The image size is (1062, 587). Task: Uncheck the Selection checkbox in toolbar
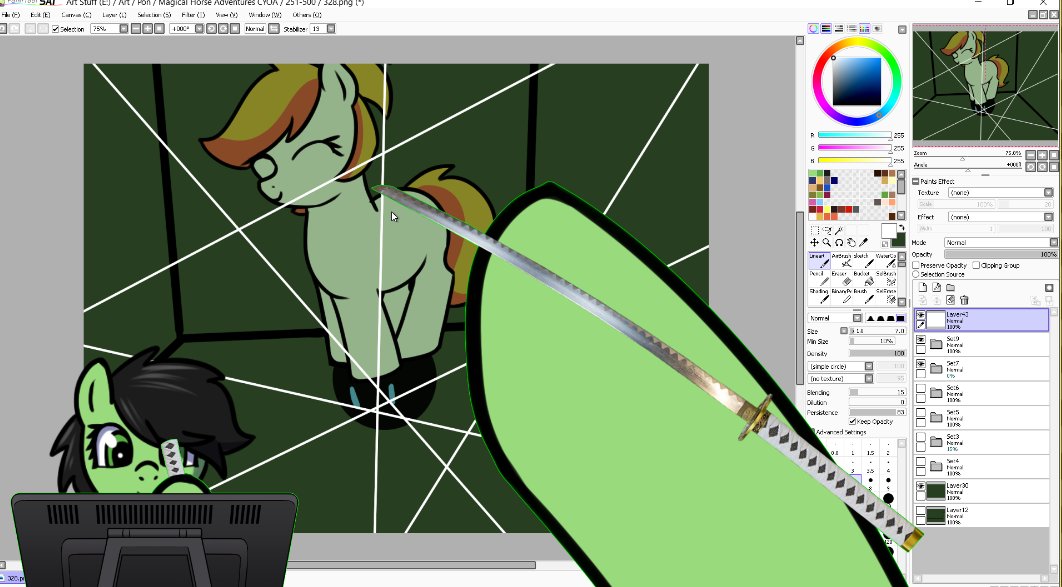pyautogui.click(x=56, y=29)
